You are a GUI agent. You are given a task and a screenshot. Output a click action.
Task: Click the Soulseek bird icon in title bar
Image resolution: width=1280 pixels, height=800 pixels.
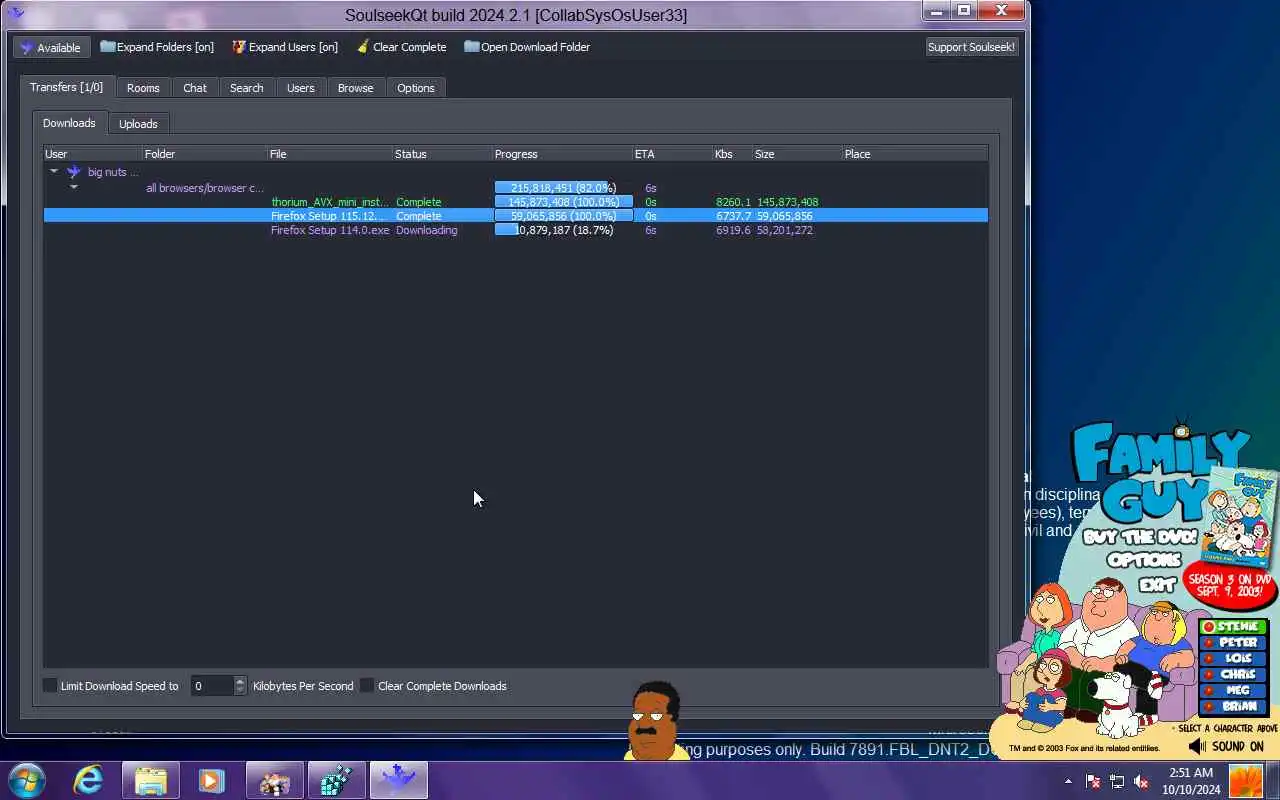click(15, 13)
